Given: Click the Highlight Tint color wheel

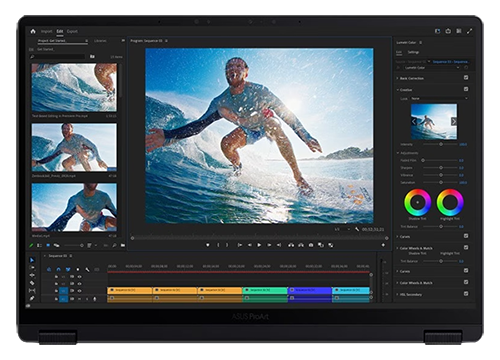Looking at the screenshot, I should [450, 202].
